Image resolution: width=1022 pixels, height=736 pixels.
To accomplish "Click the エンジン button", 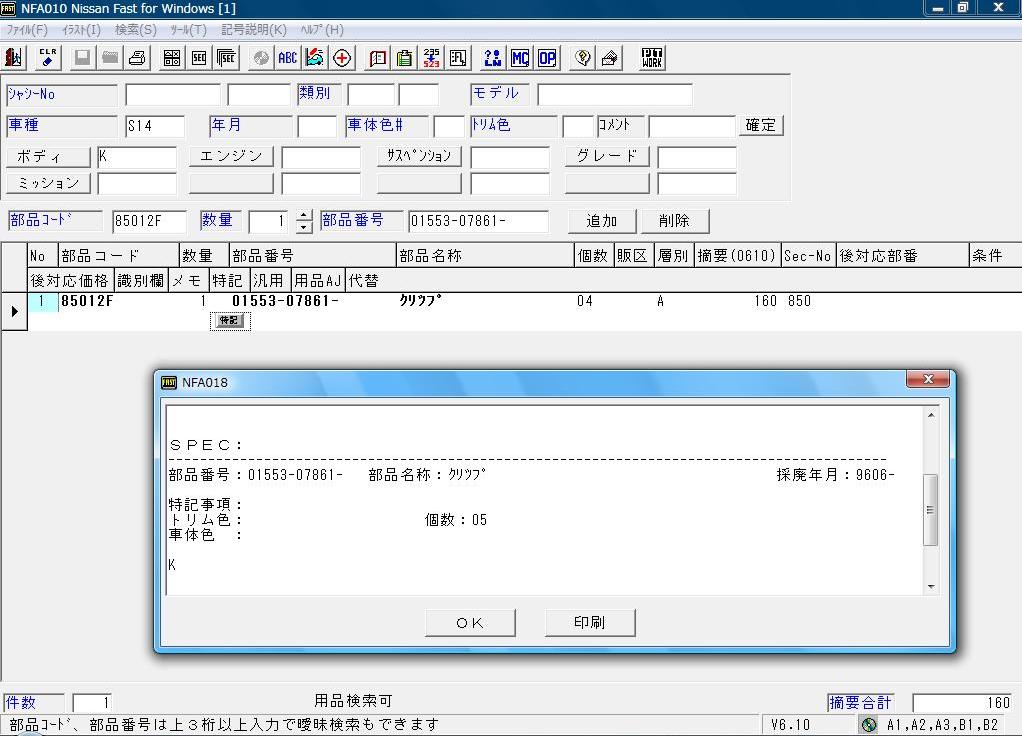I will point(231,156).
